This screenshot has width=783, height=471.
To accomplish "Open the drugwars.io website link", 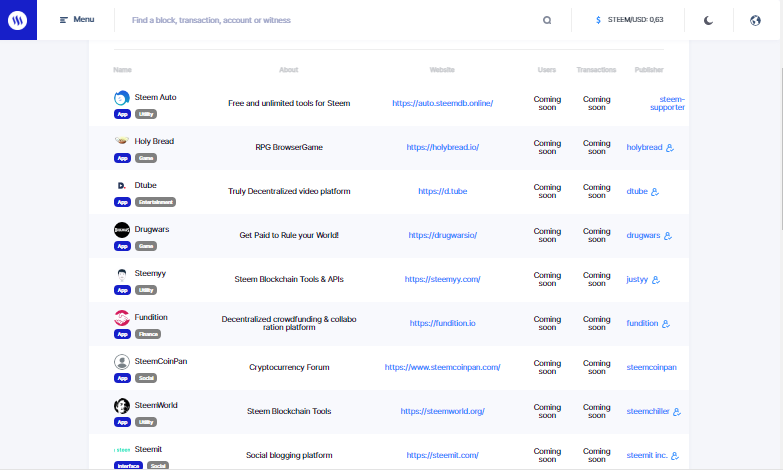I will pos(442,235).
